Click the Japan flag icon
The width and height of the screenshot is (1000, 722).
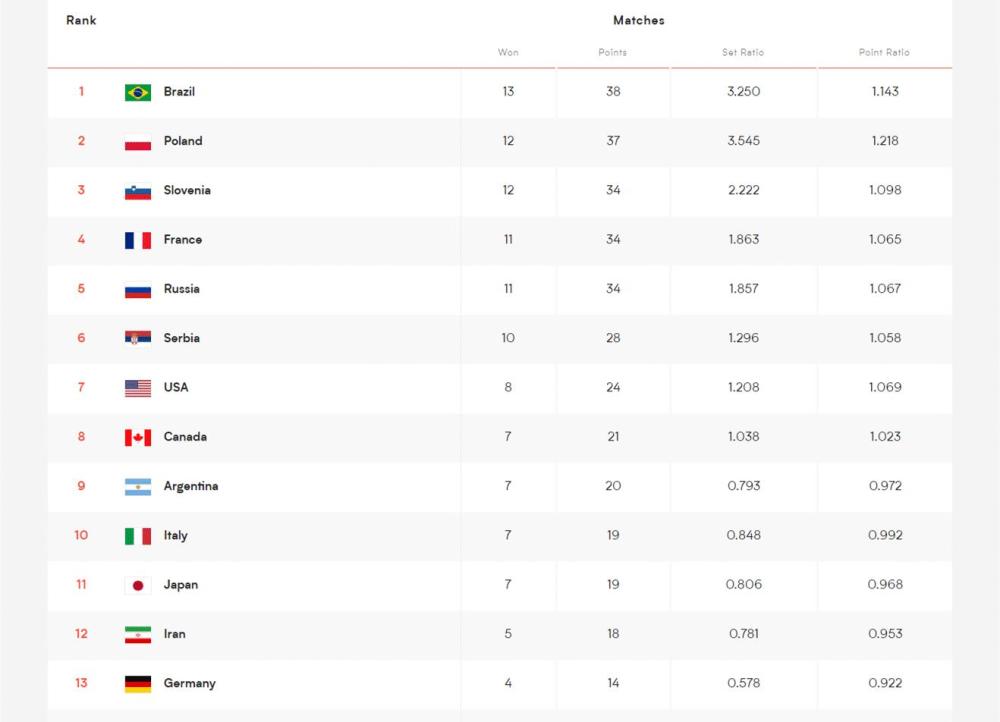click(138, 586)
